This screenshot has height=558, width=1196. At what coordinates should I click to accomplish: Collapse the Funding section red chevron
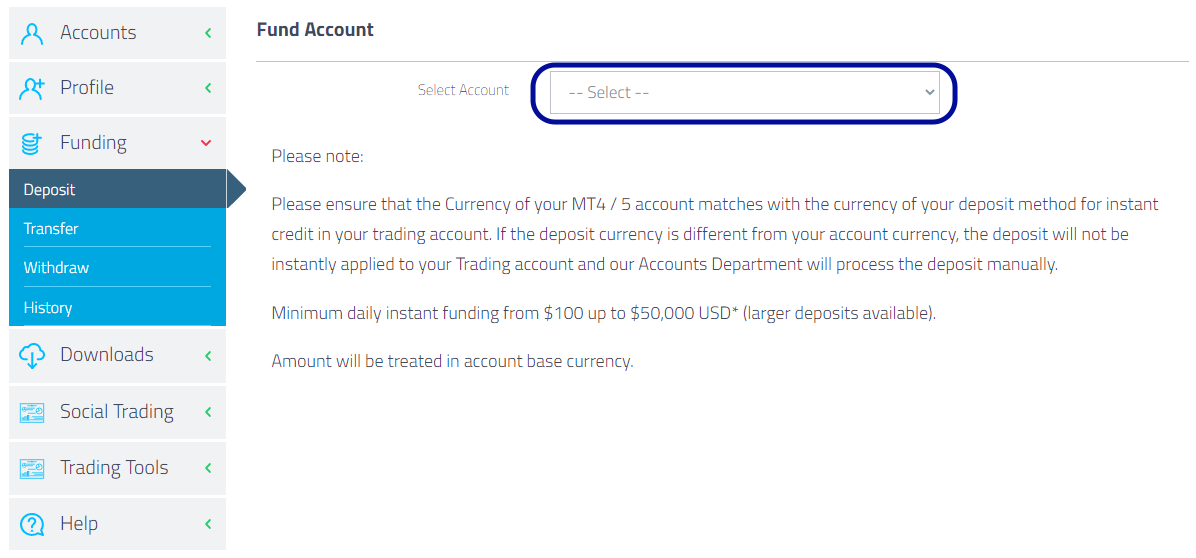(205, 143)
